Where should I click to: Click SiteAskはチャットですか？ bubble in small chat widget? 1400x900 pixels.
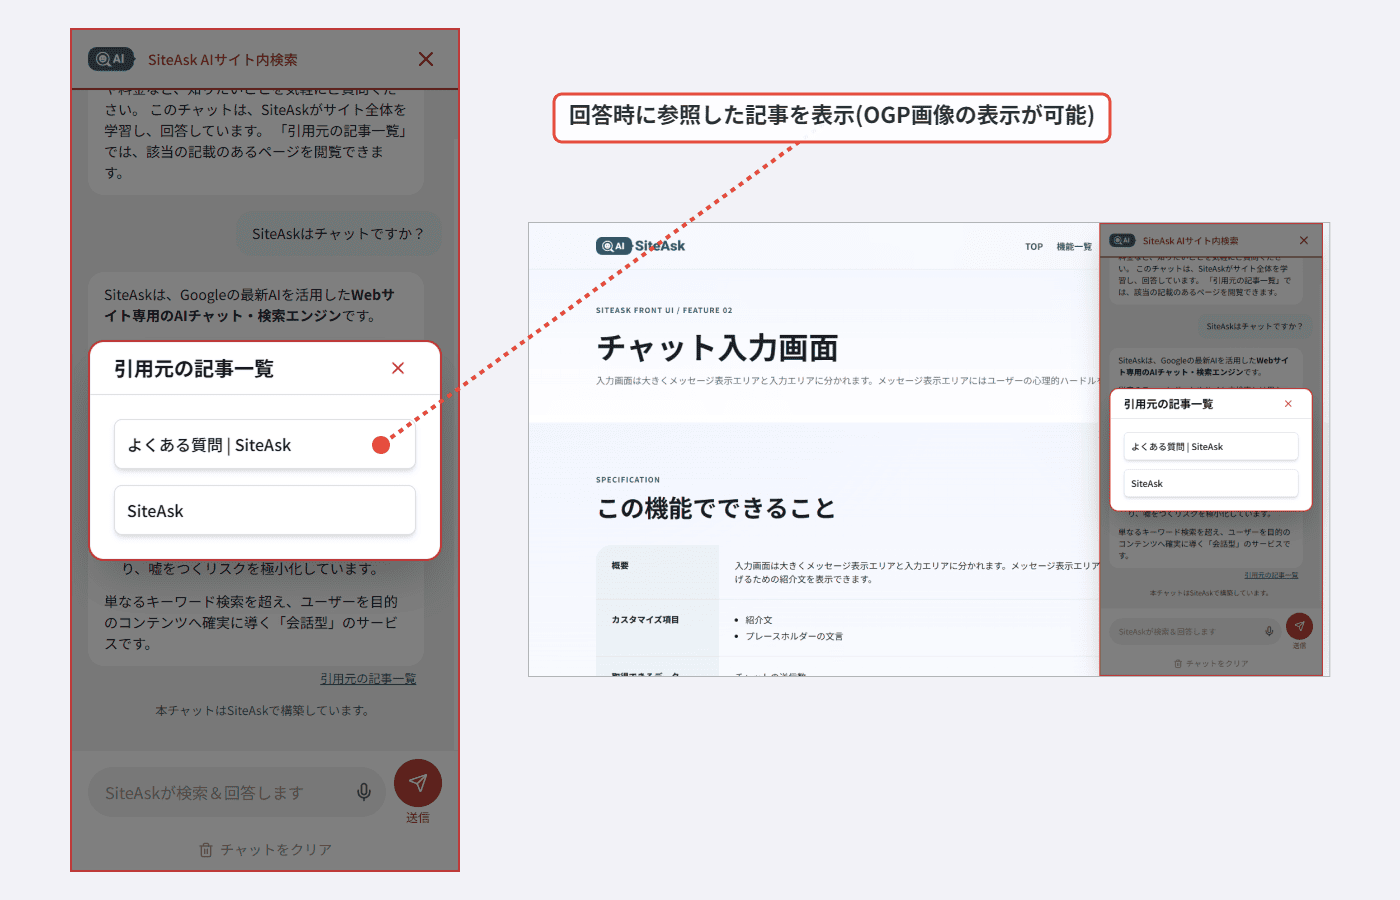point(1254,326)
